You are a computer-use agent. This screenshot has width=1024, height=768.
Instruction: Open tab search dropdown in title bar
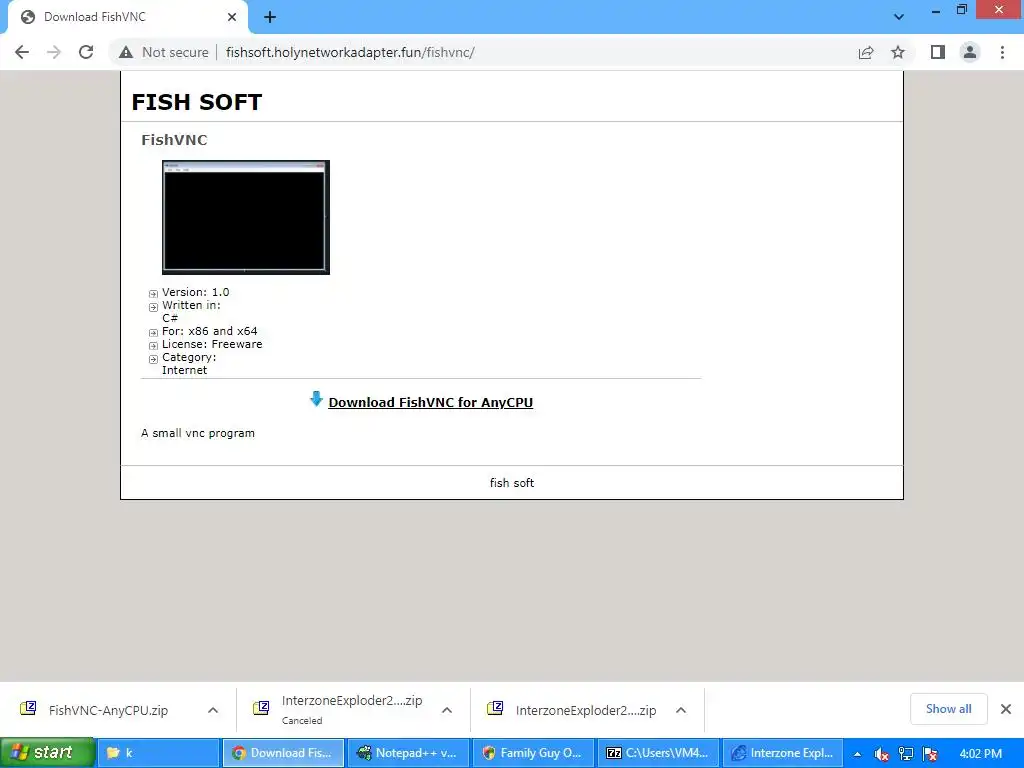899,17
